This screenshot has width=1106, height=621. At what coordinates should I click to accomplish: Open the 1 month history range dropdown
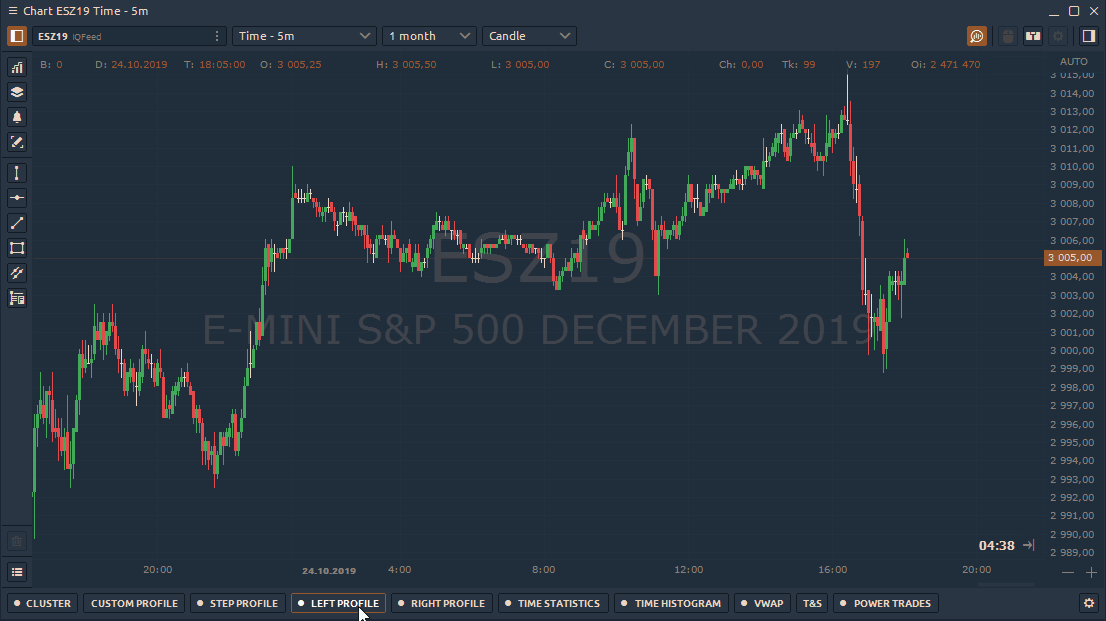(429, 36)
